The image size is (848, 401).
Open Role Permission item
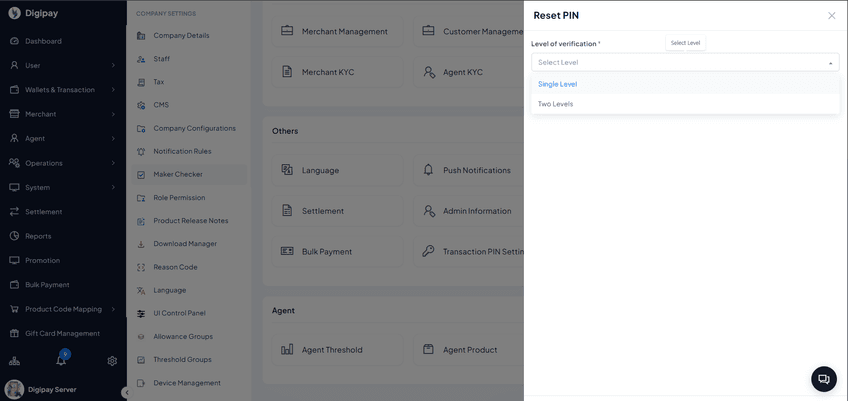pyautogui.click(x=189, y=198)
